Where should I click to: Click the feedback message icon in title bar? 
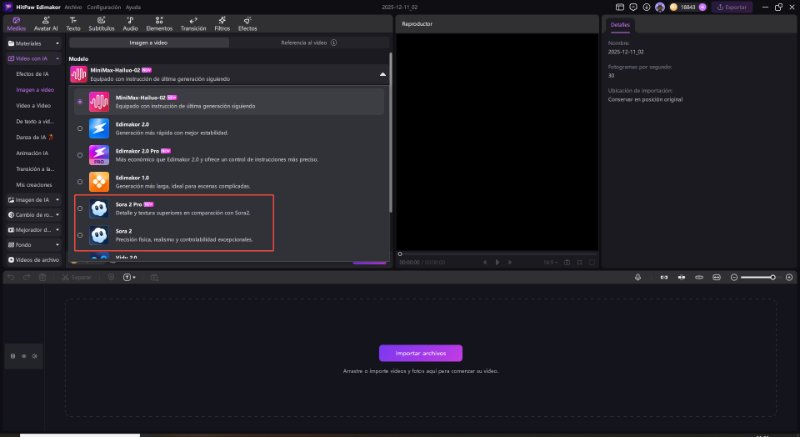tap(633, 7)
